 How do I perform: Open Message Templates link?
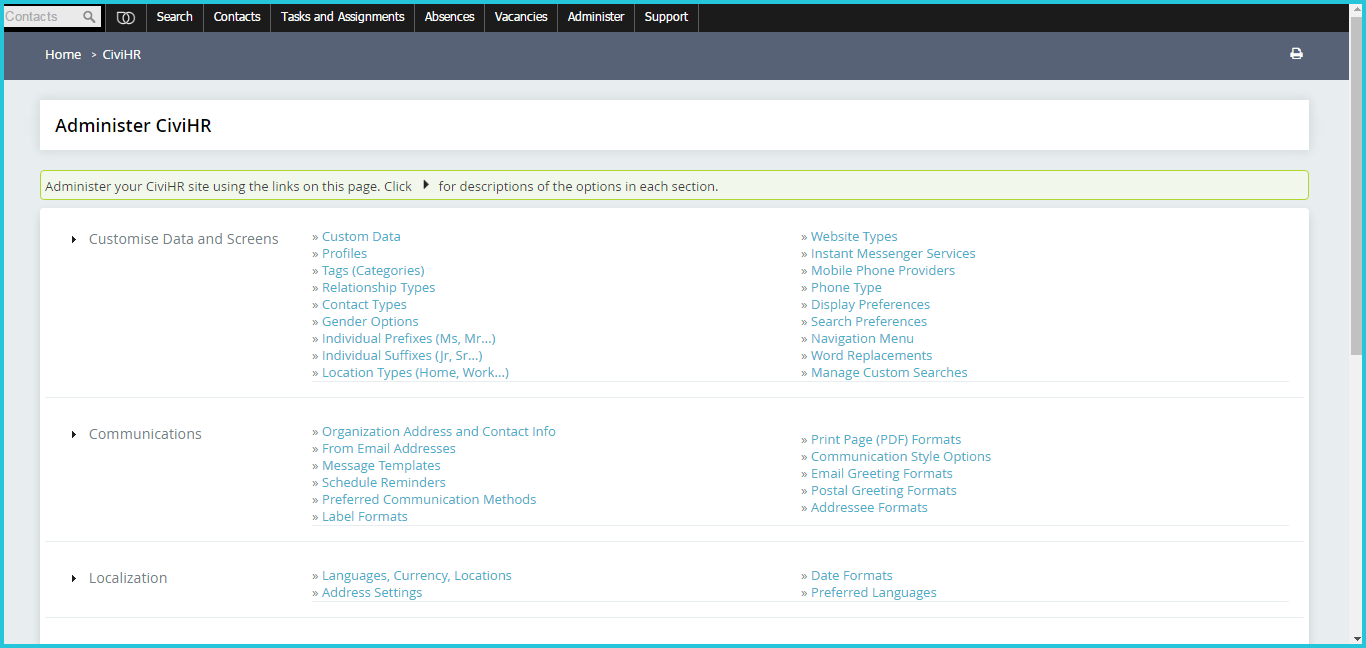(381, 466)
